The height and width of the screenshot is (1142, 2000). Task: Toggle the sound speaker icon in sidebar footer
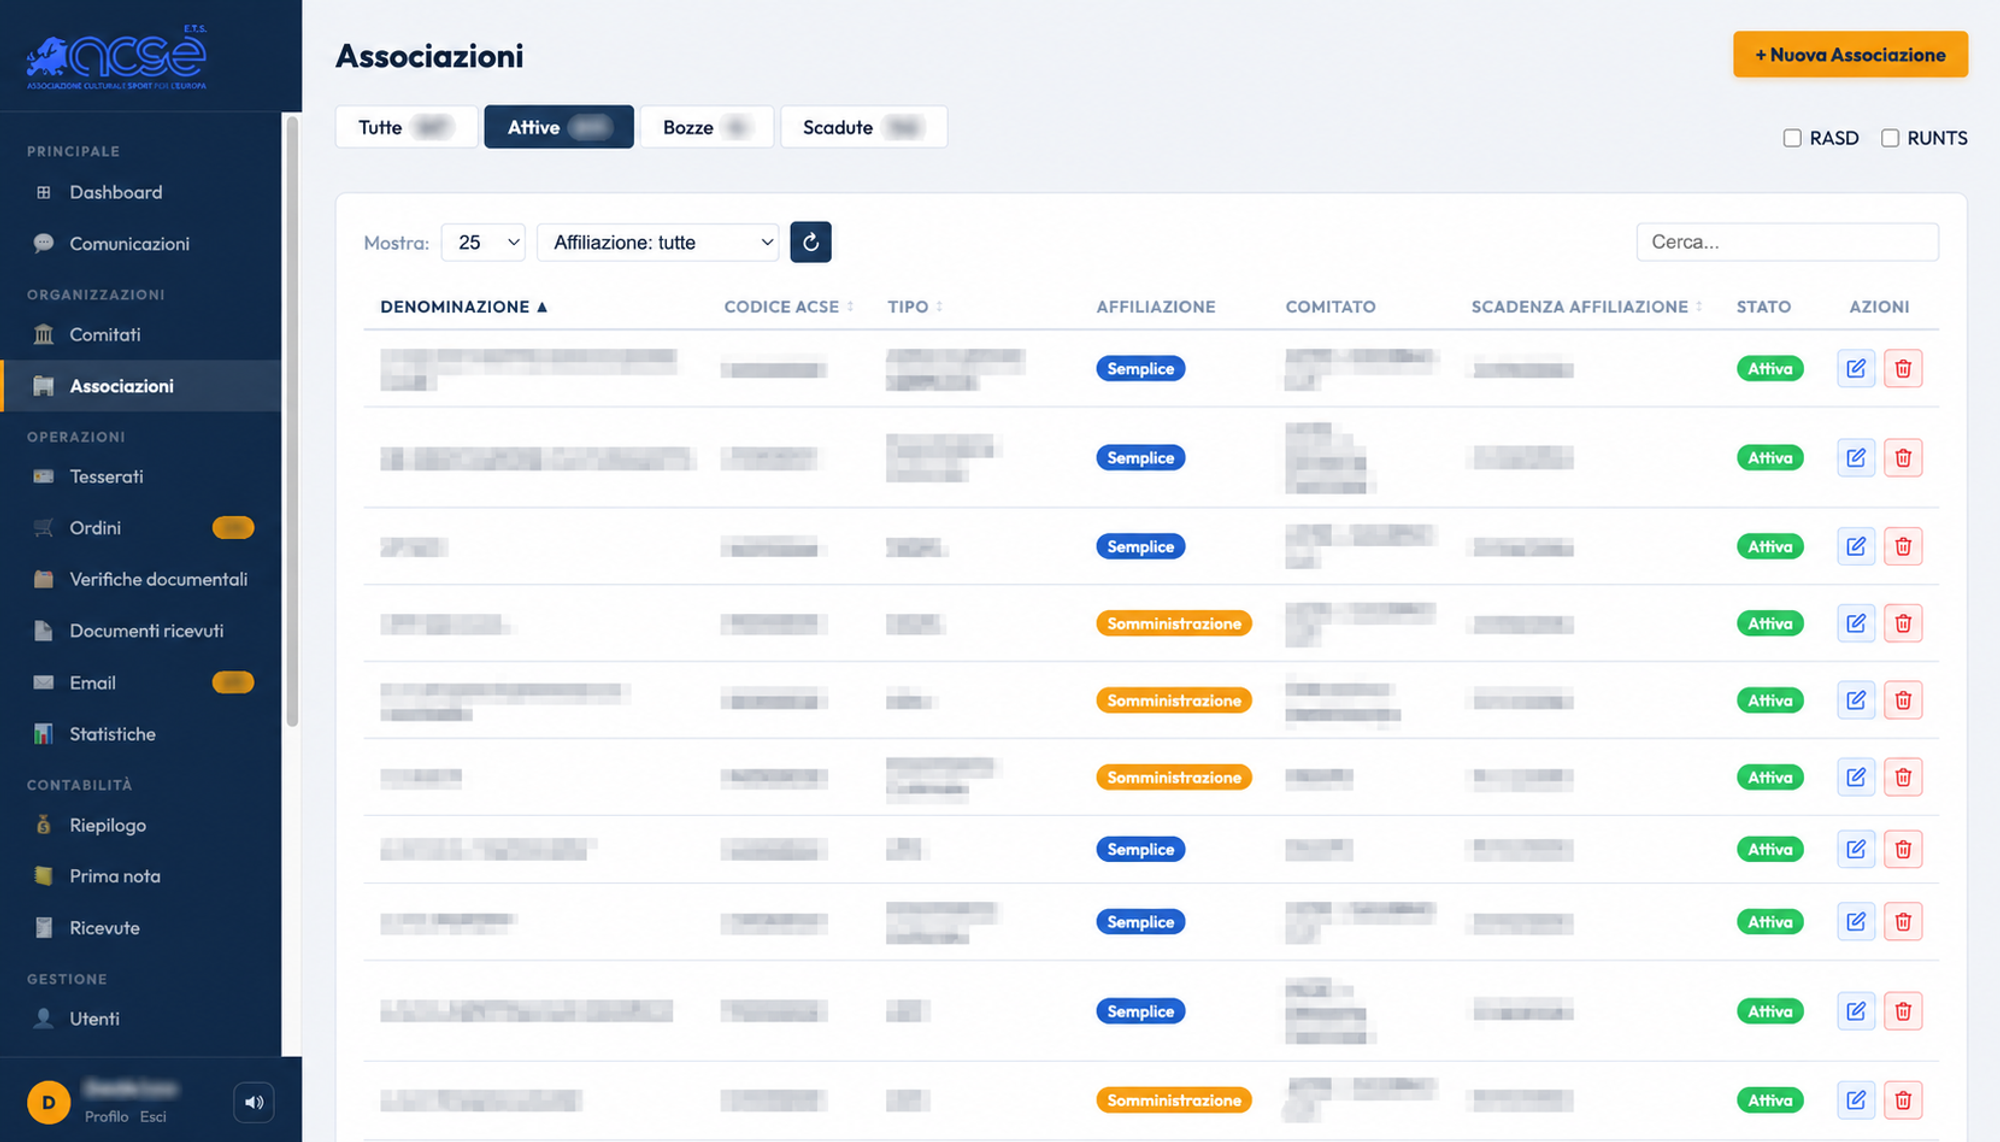(x=254, y=1102)
